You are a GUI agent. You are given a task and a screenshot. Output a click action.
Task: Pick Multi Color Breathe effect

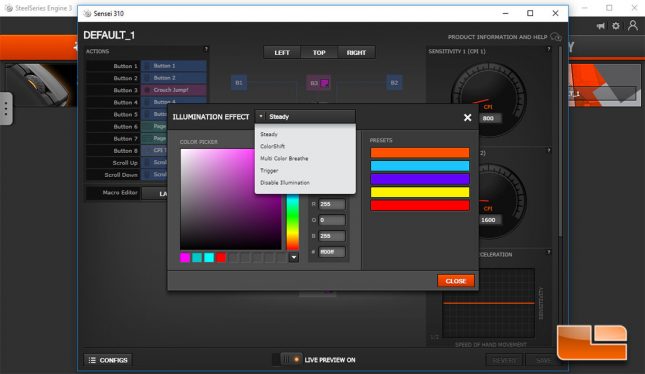(x=284, y=158)
